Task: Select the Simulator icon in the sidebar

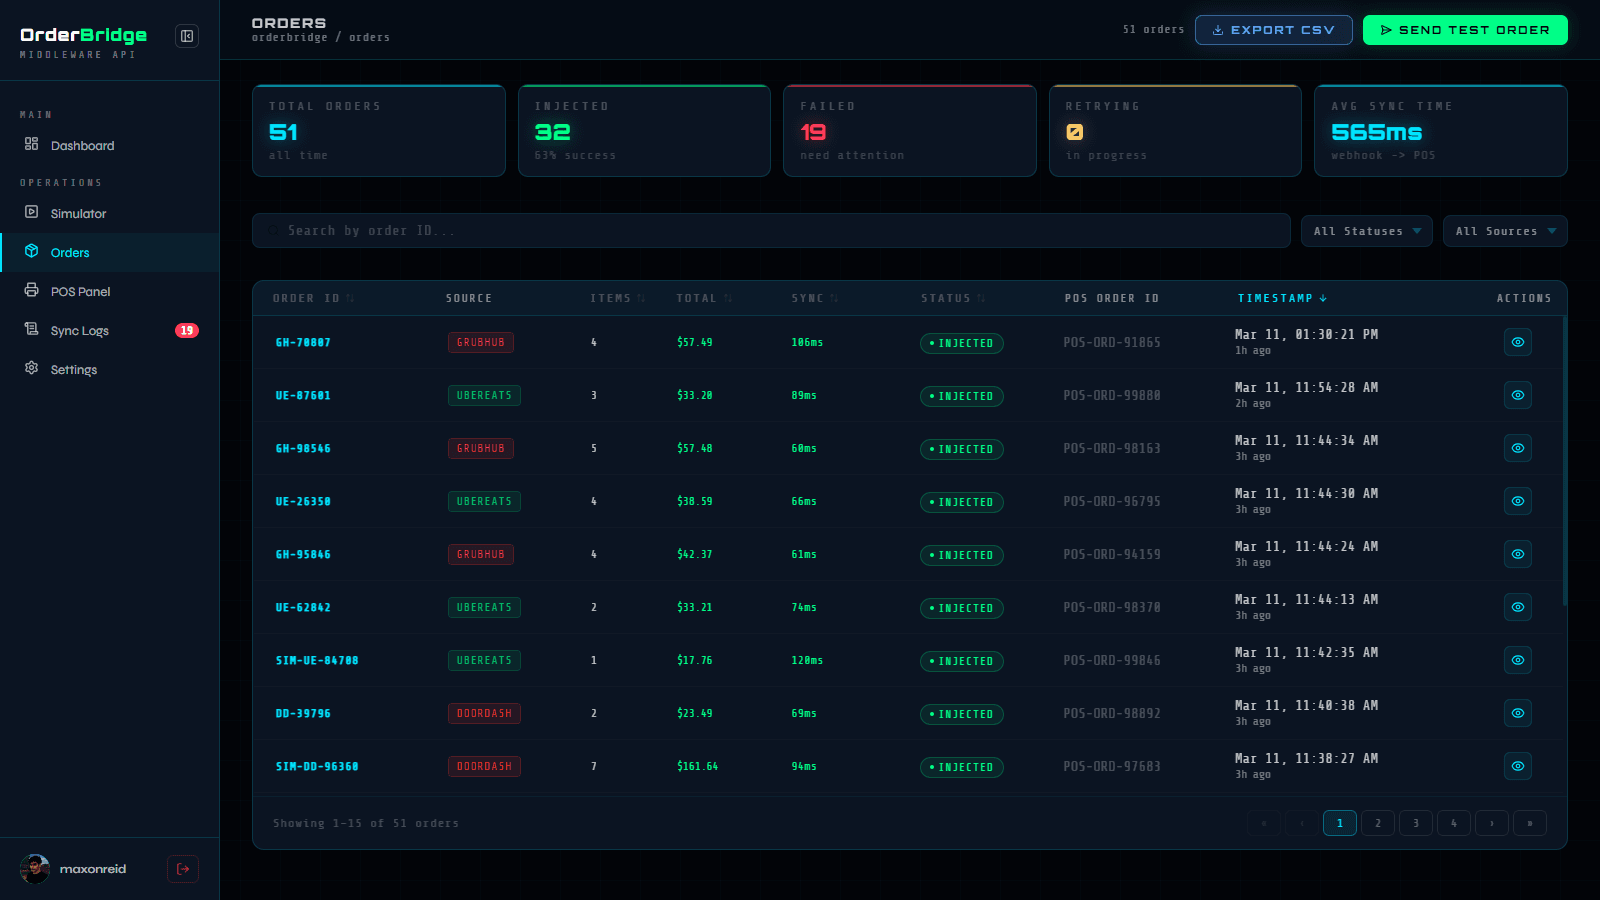Action: (x=33, y=213)
